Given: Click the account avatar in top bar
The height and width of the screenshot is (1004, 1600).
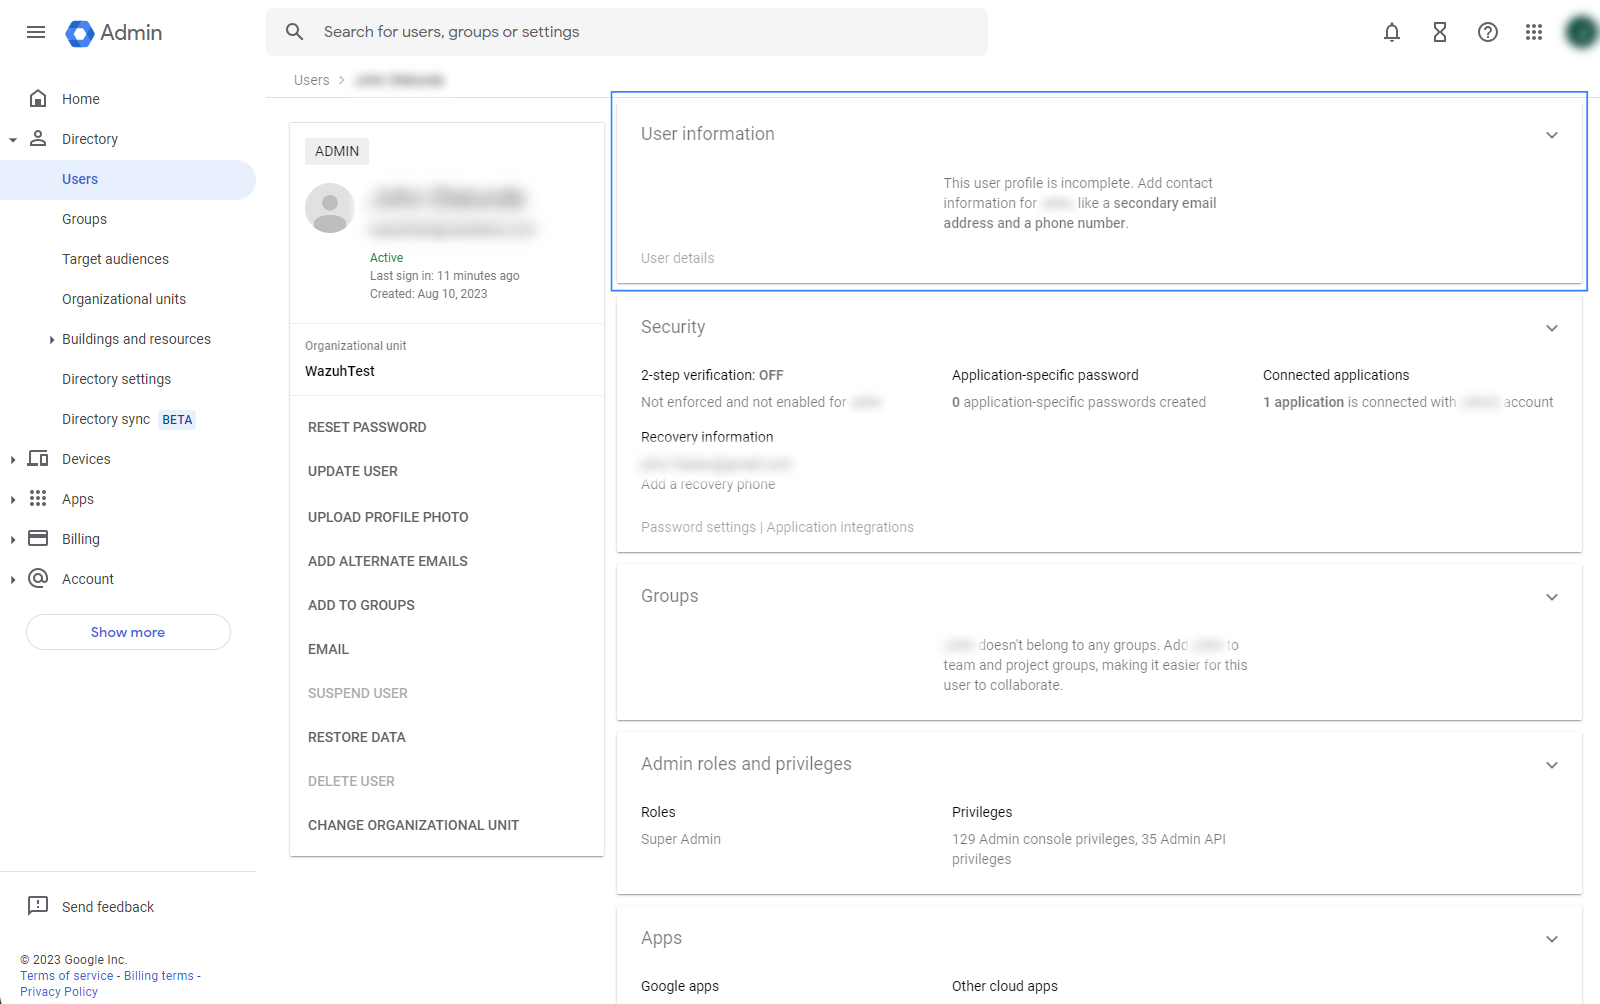Looking at the screenshot, I should click(1581, 32).
